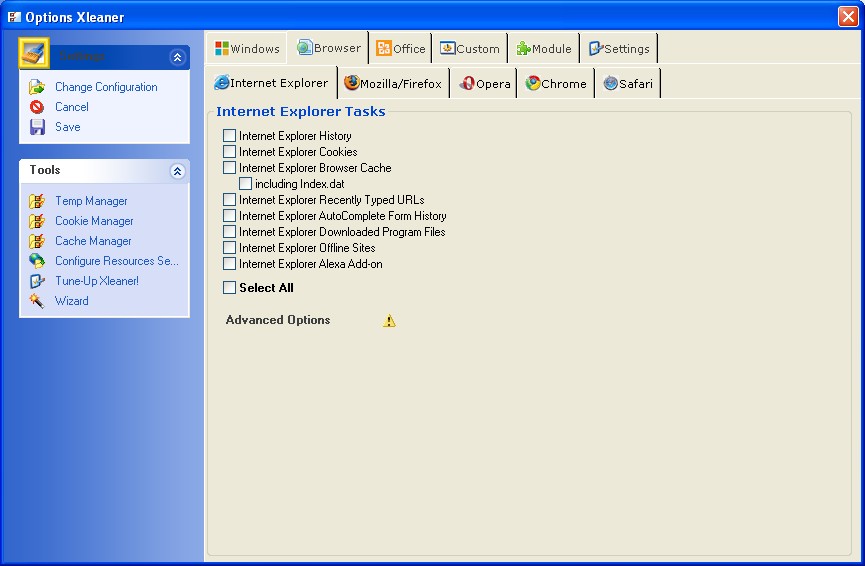This screenshot has width=865, height=566.
Task: Collapse the Settings panel chevron
Action: click(x=178, y=57)
